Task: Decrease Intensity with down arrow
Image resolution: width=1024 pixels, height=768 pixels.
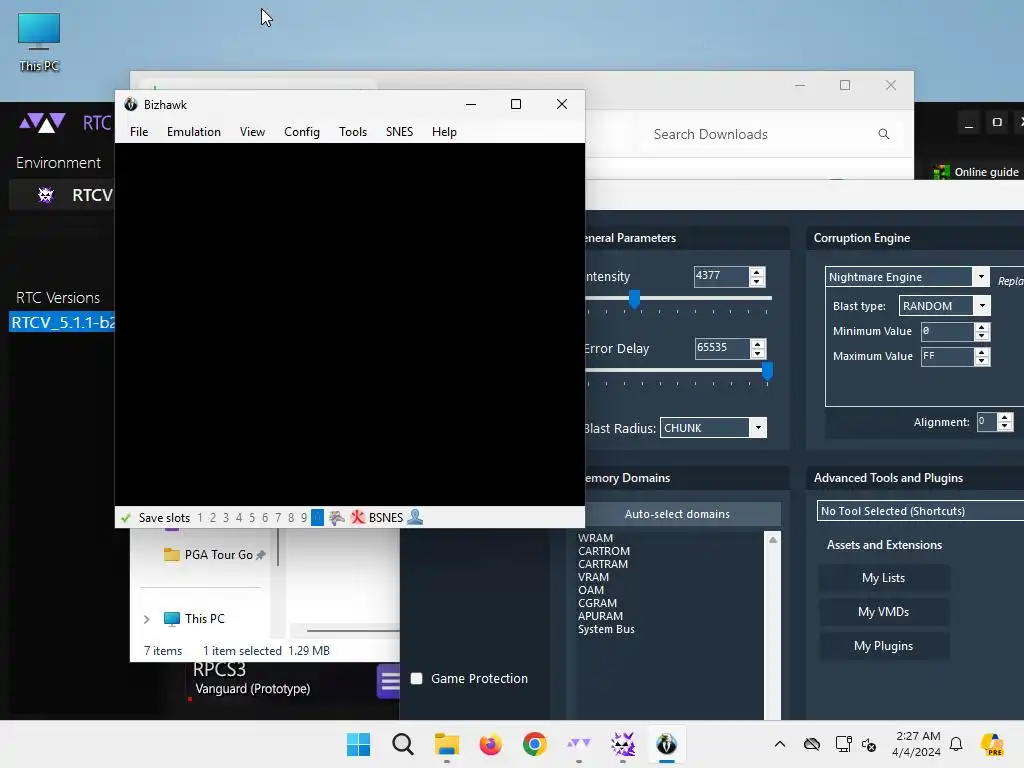Action: tap(757, 281)
